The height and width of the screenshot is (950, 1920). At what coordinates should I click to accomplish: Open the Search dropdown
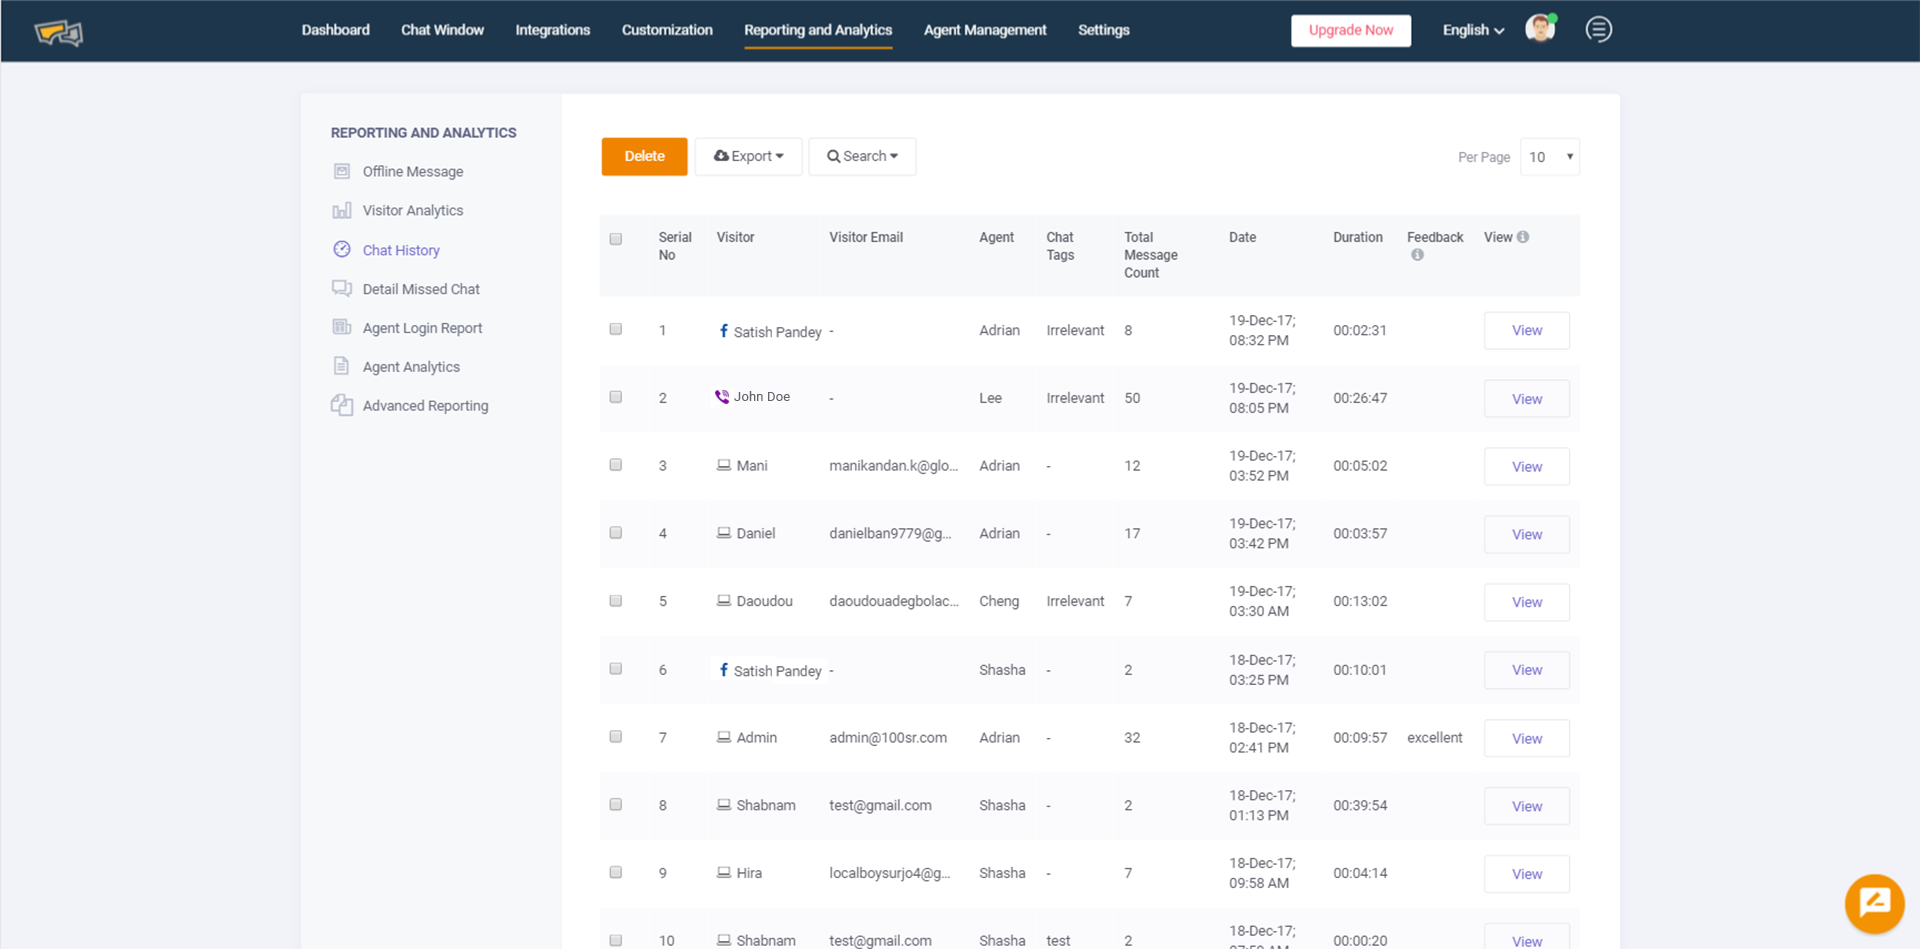tap(862, 156)
